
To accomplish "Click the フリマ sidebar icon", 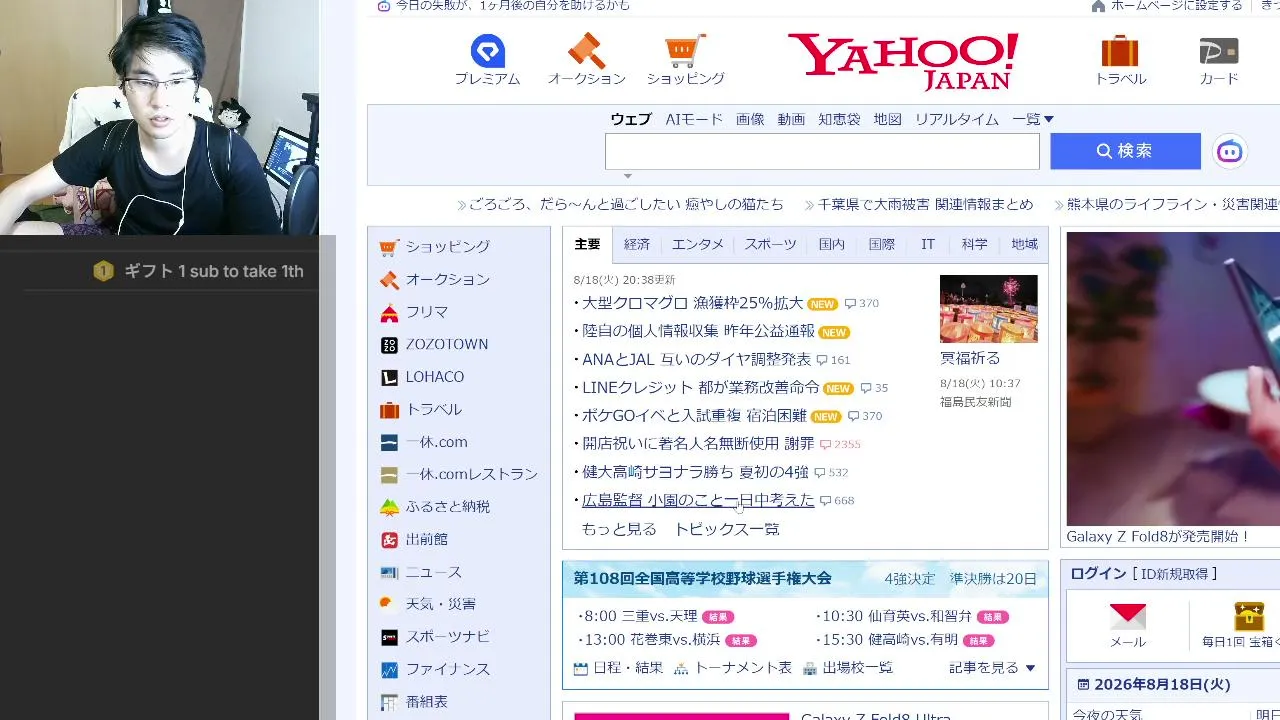I will pos(389,312).
